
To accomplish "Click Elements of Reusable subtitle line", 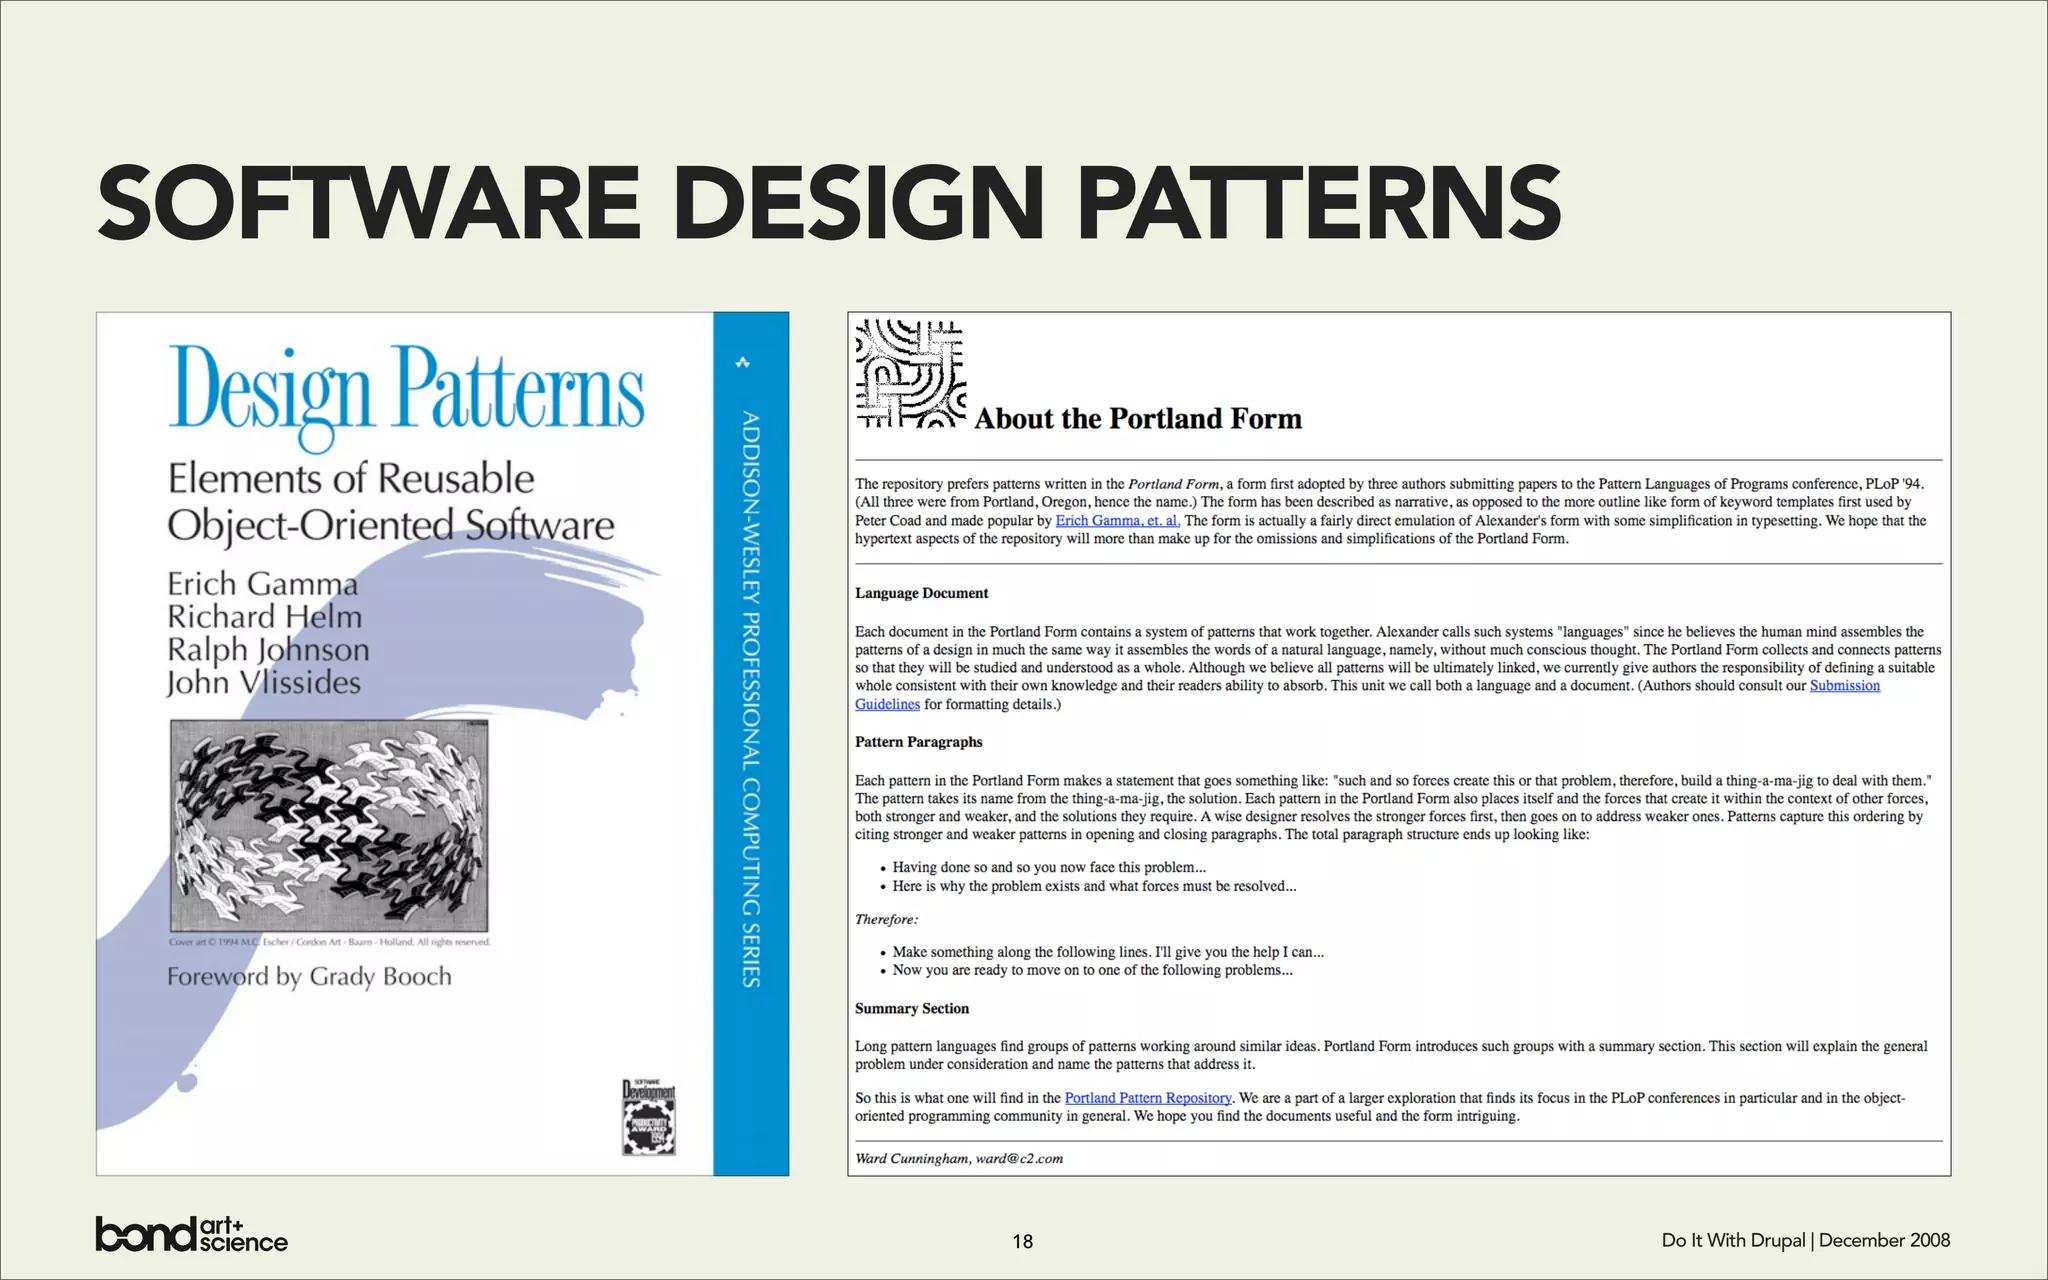I will [x=351, y=479].
